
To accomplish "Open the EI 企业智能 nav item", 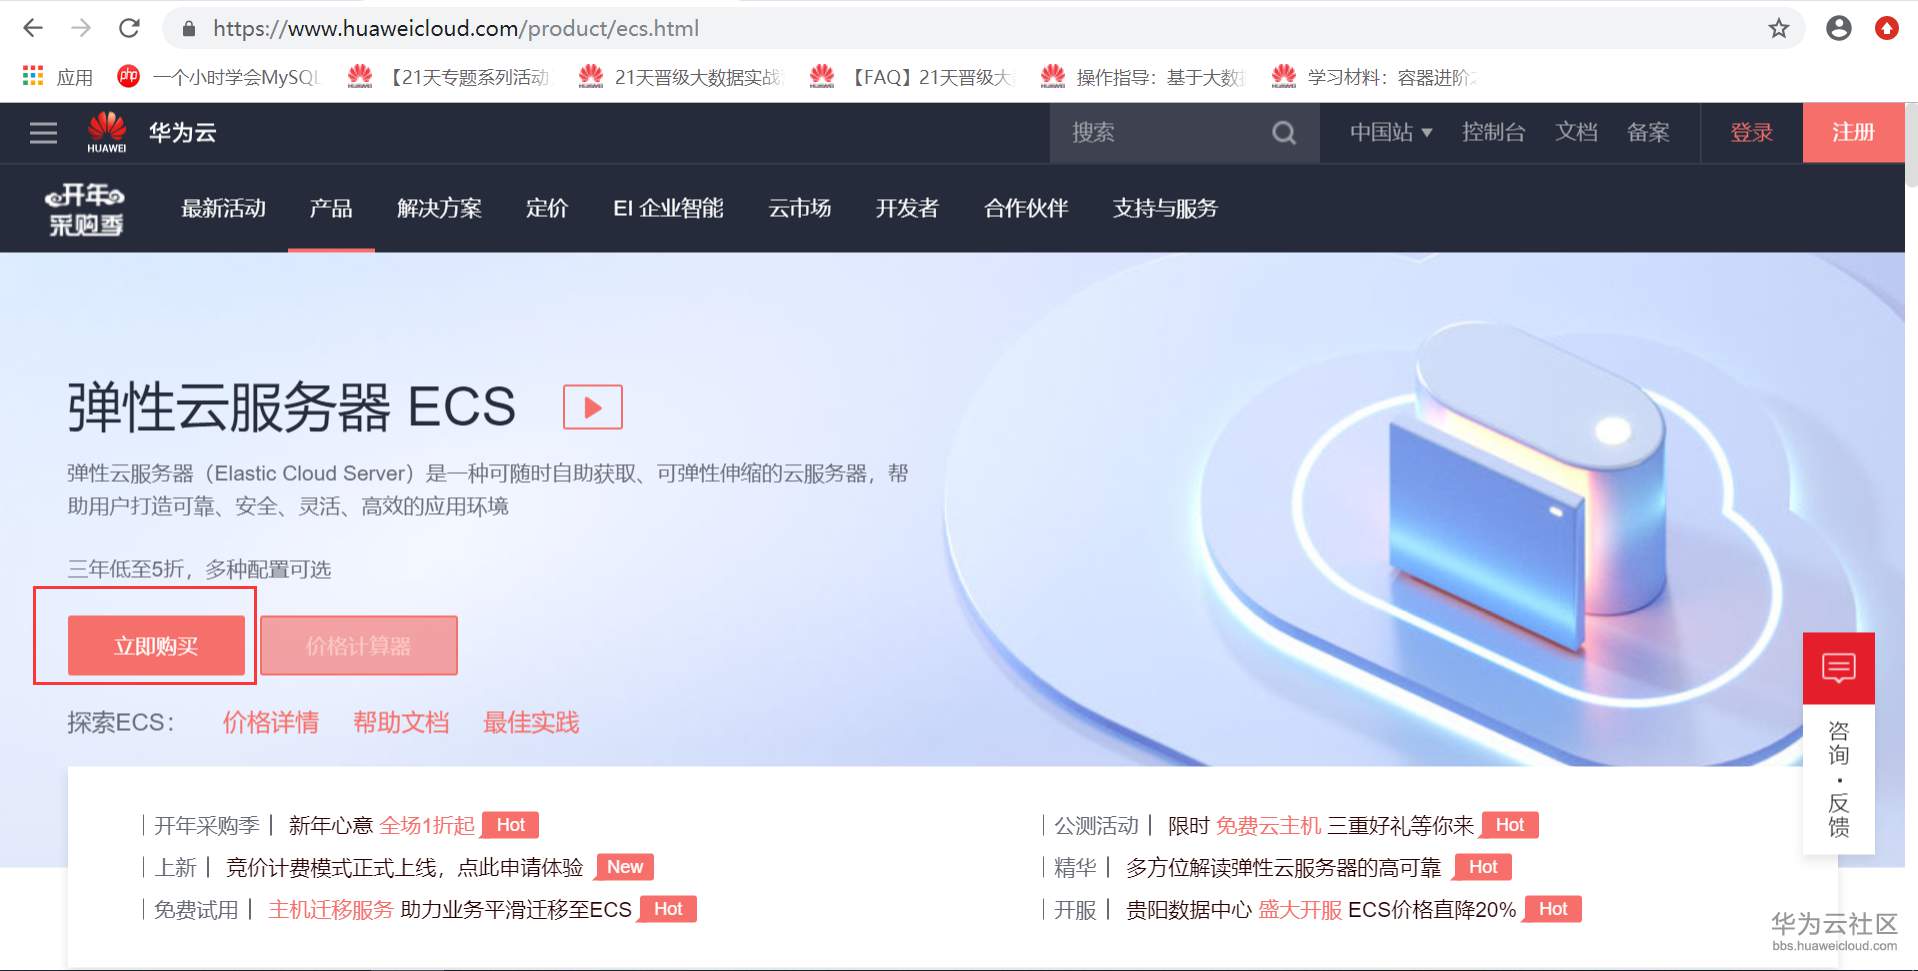I will point(668,208).
